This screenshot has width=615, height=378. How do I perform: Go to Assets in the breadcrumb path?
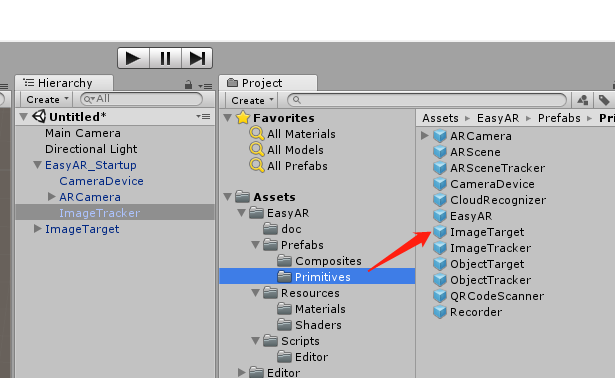pos(440,118)
